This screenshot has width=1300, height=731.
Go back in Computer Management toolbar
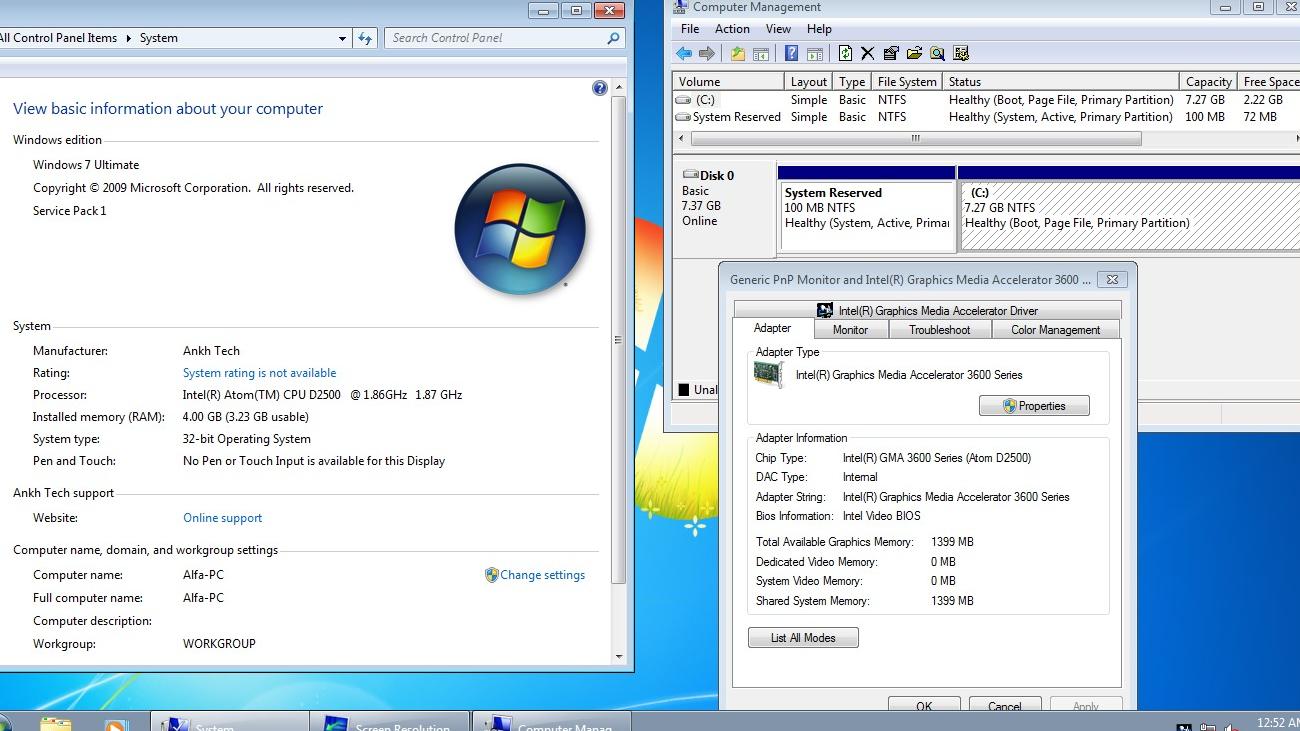click(684, 54)
